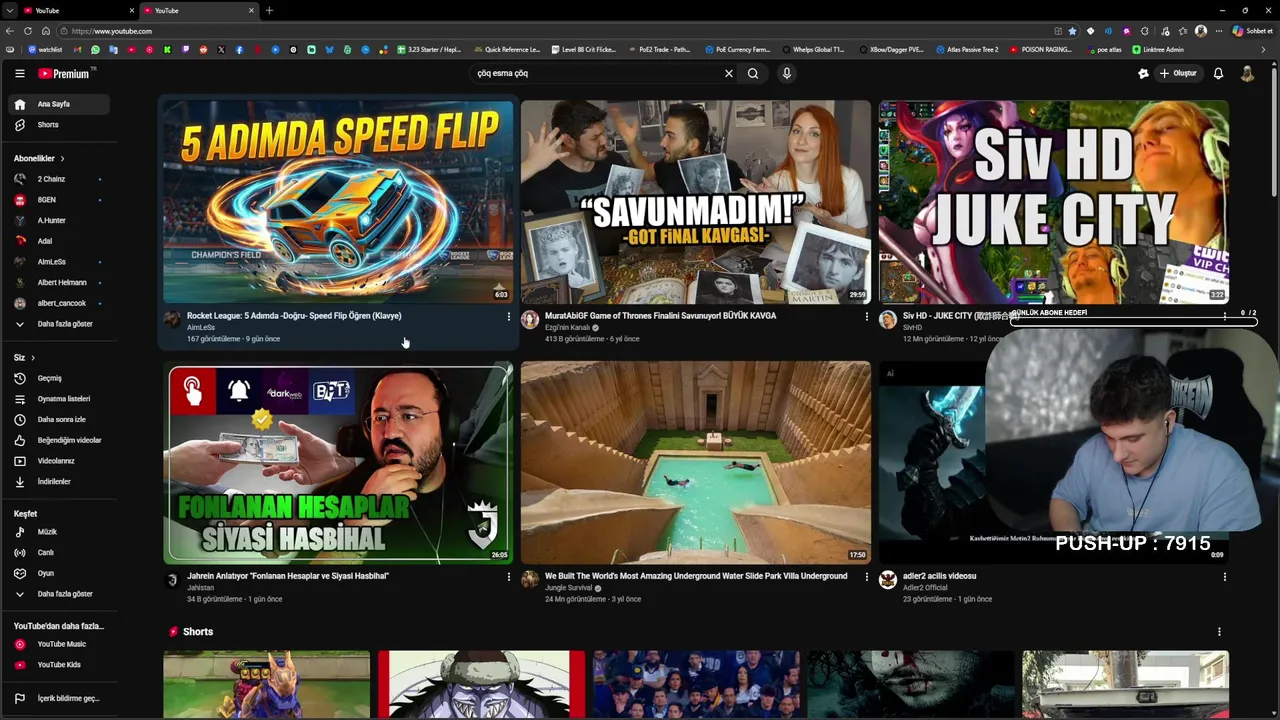Open Oyun gaming section

59,573
